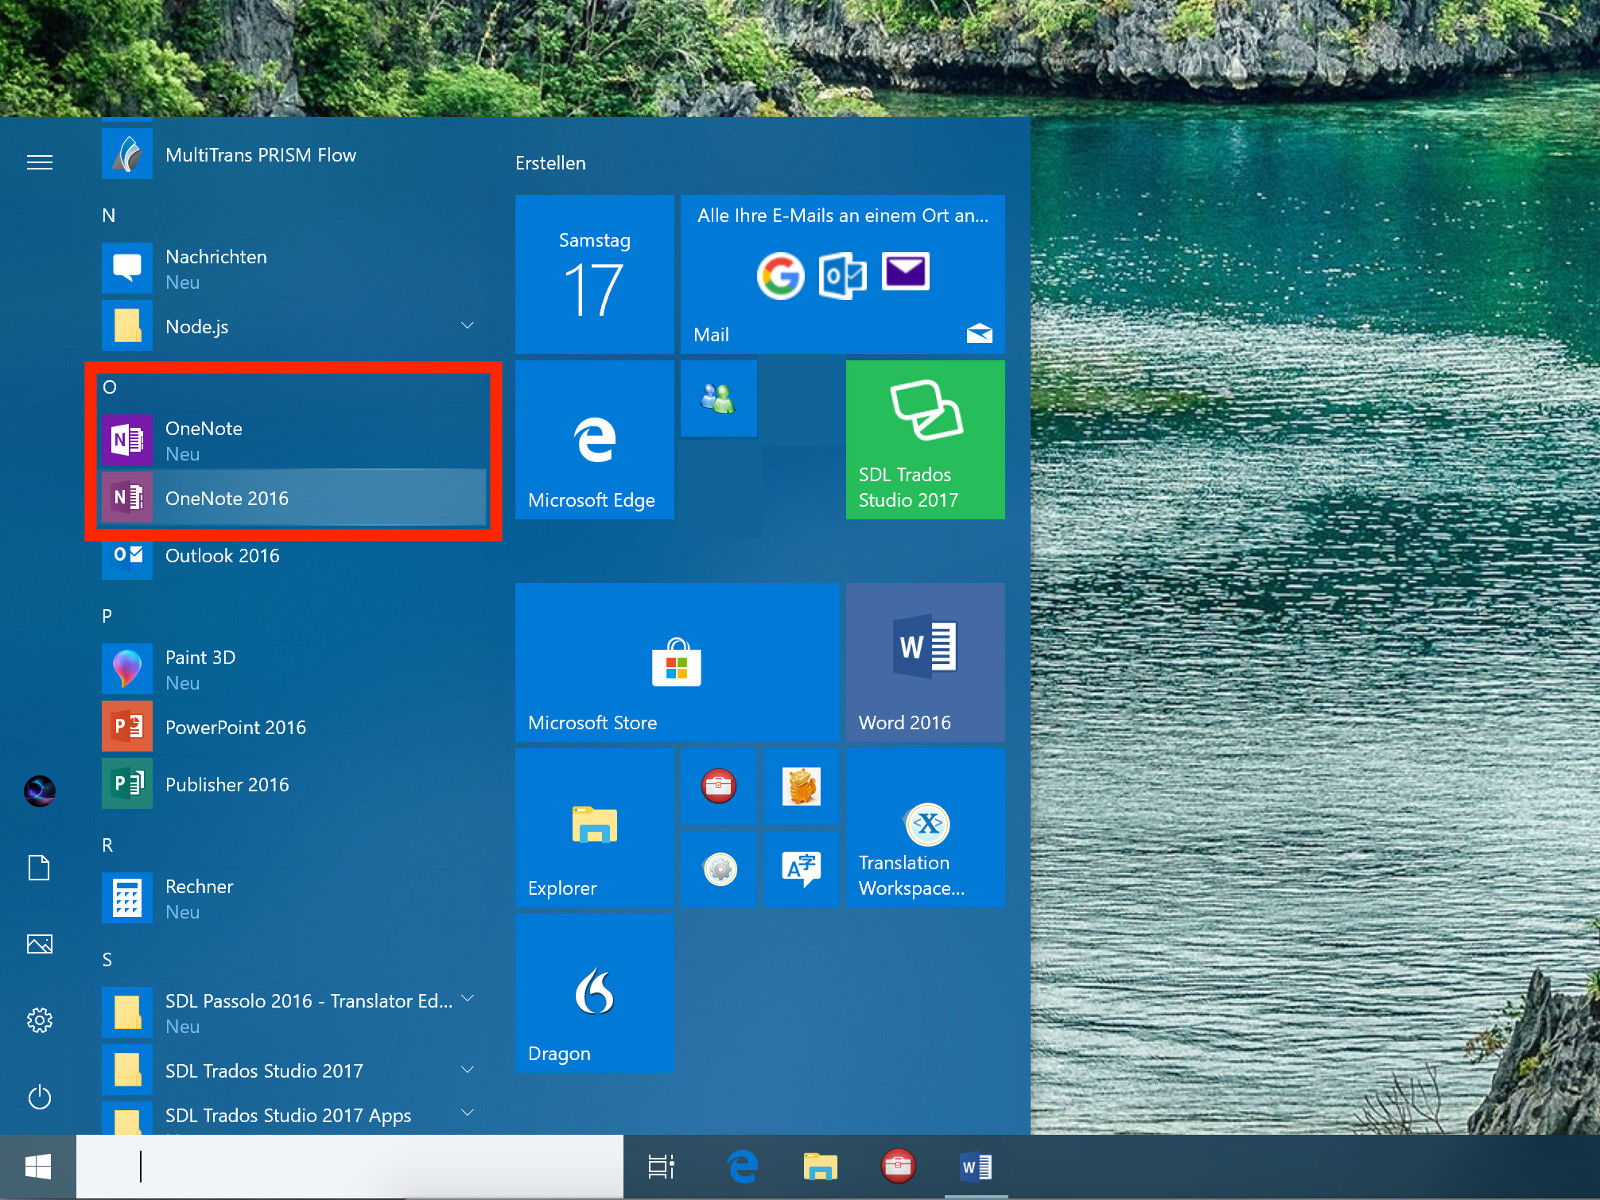
Task: Open the red toolbox small tile
Action: click(718, 786)
